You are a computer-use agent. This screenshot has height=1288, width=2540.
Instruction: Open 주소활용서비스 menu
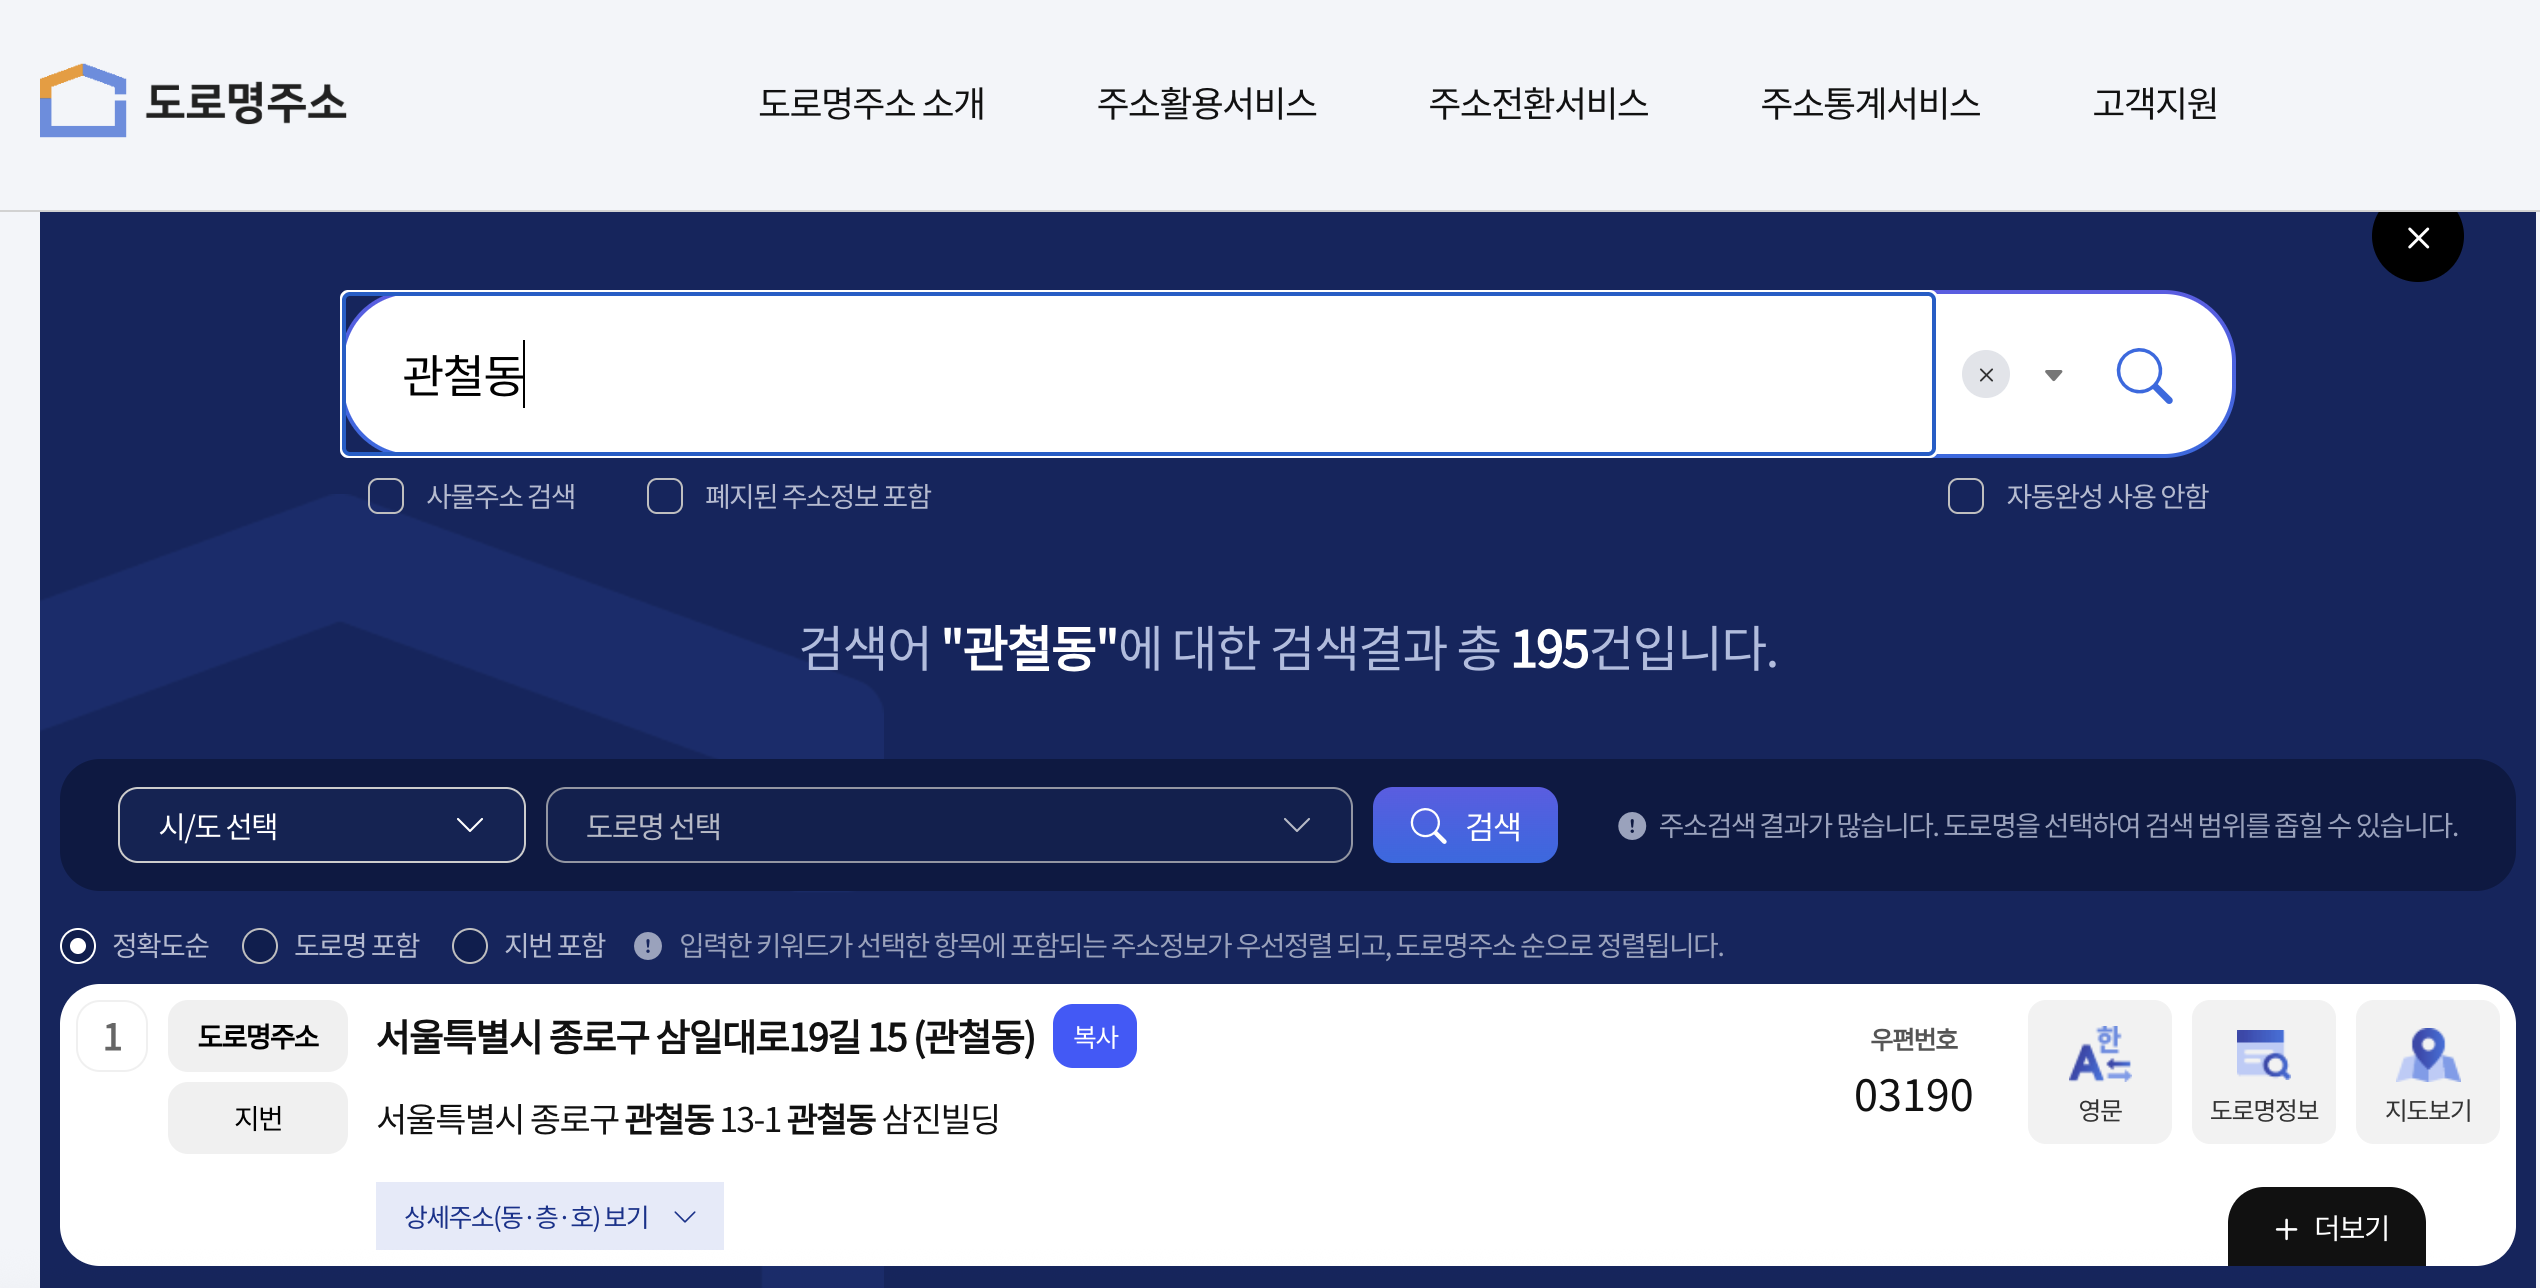click(1206, 103)
